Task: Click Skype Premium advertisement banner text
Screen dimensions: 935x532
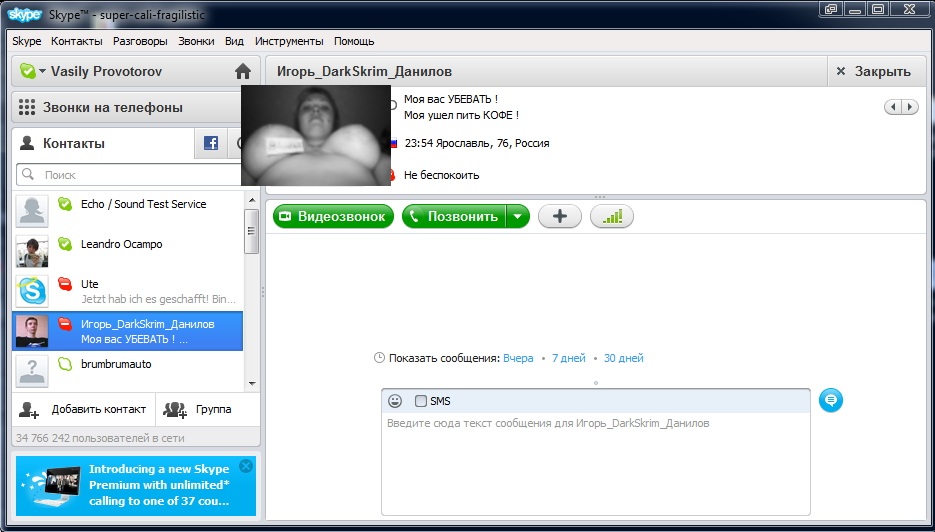Action: [159, 485]
